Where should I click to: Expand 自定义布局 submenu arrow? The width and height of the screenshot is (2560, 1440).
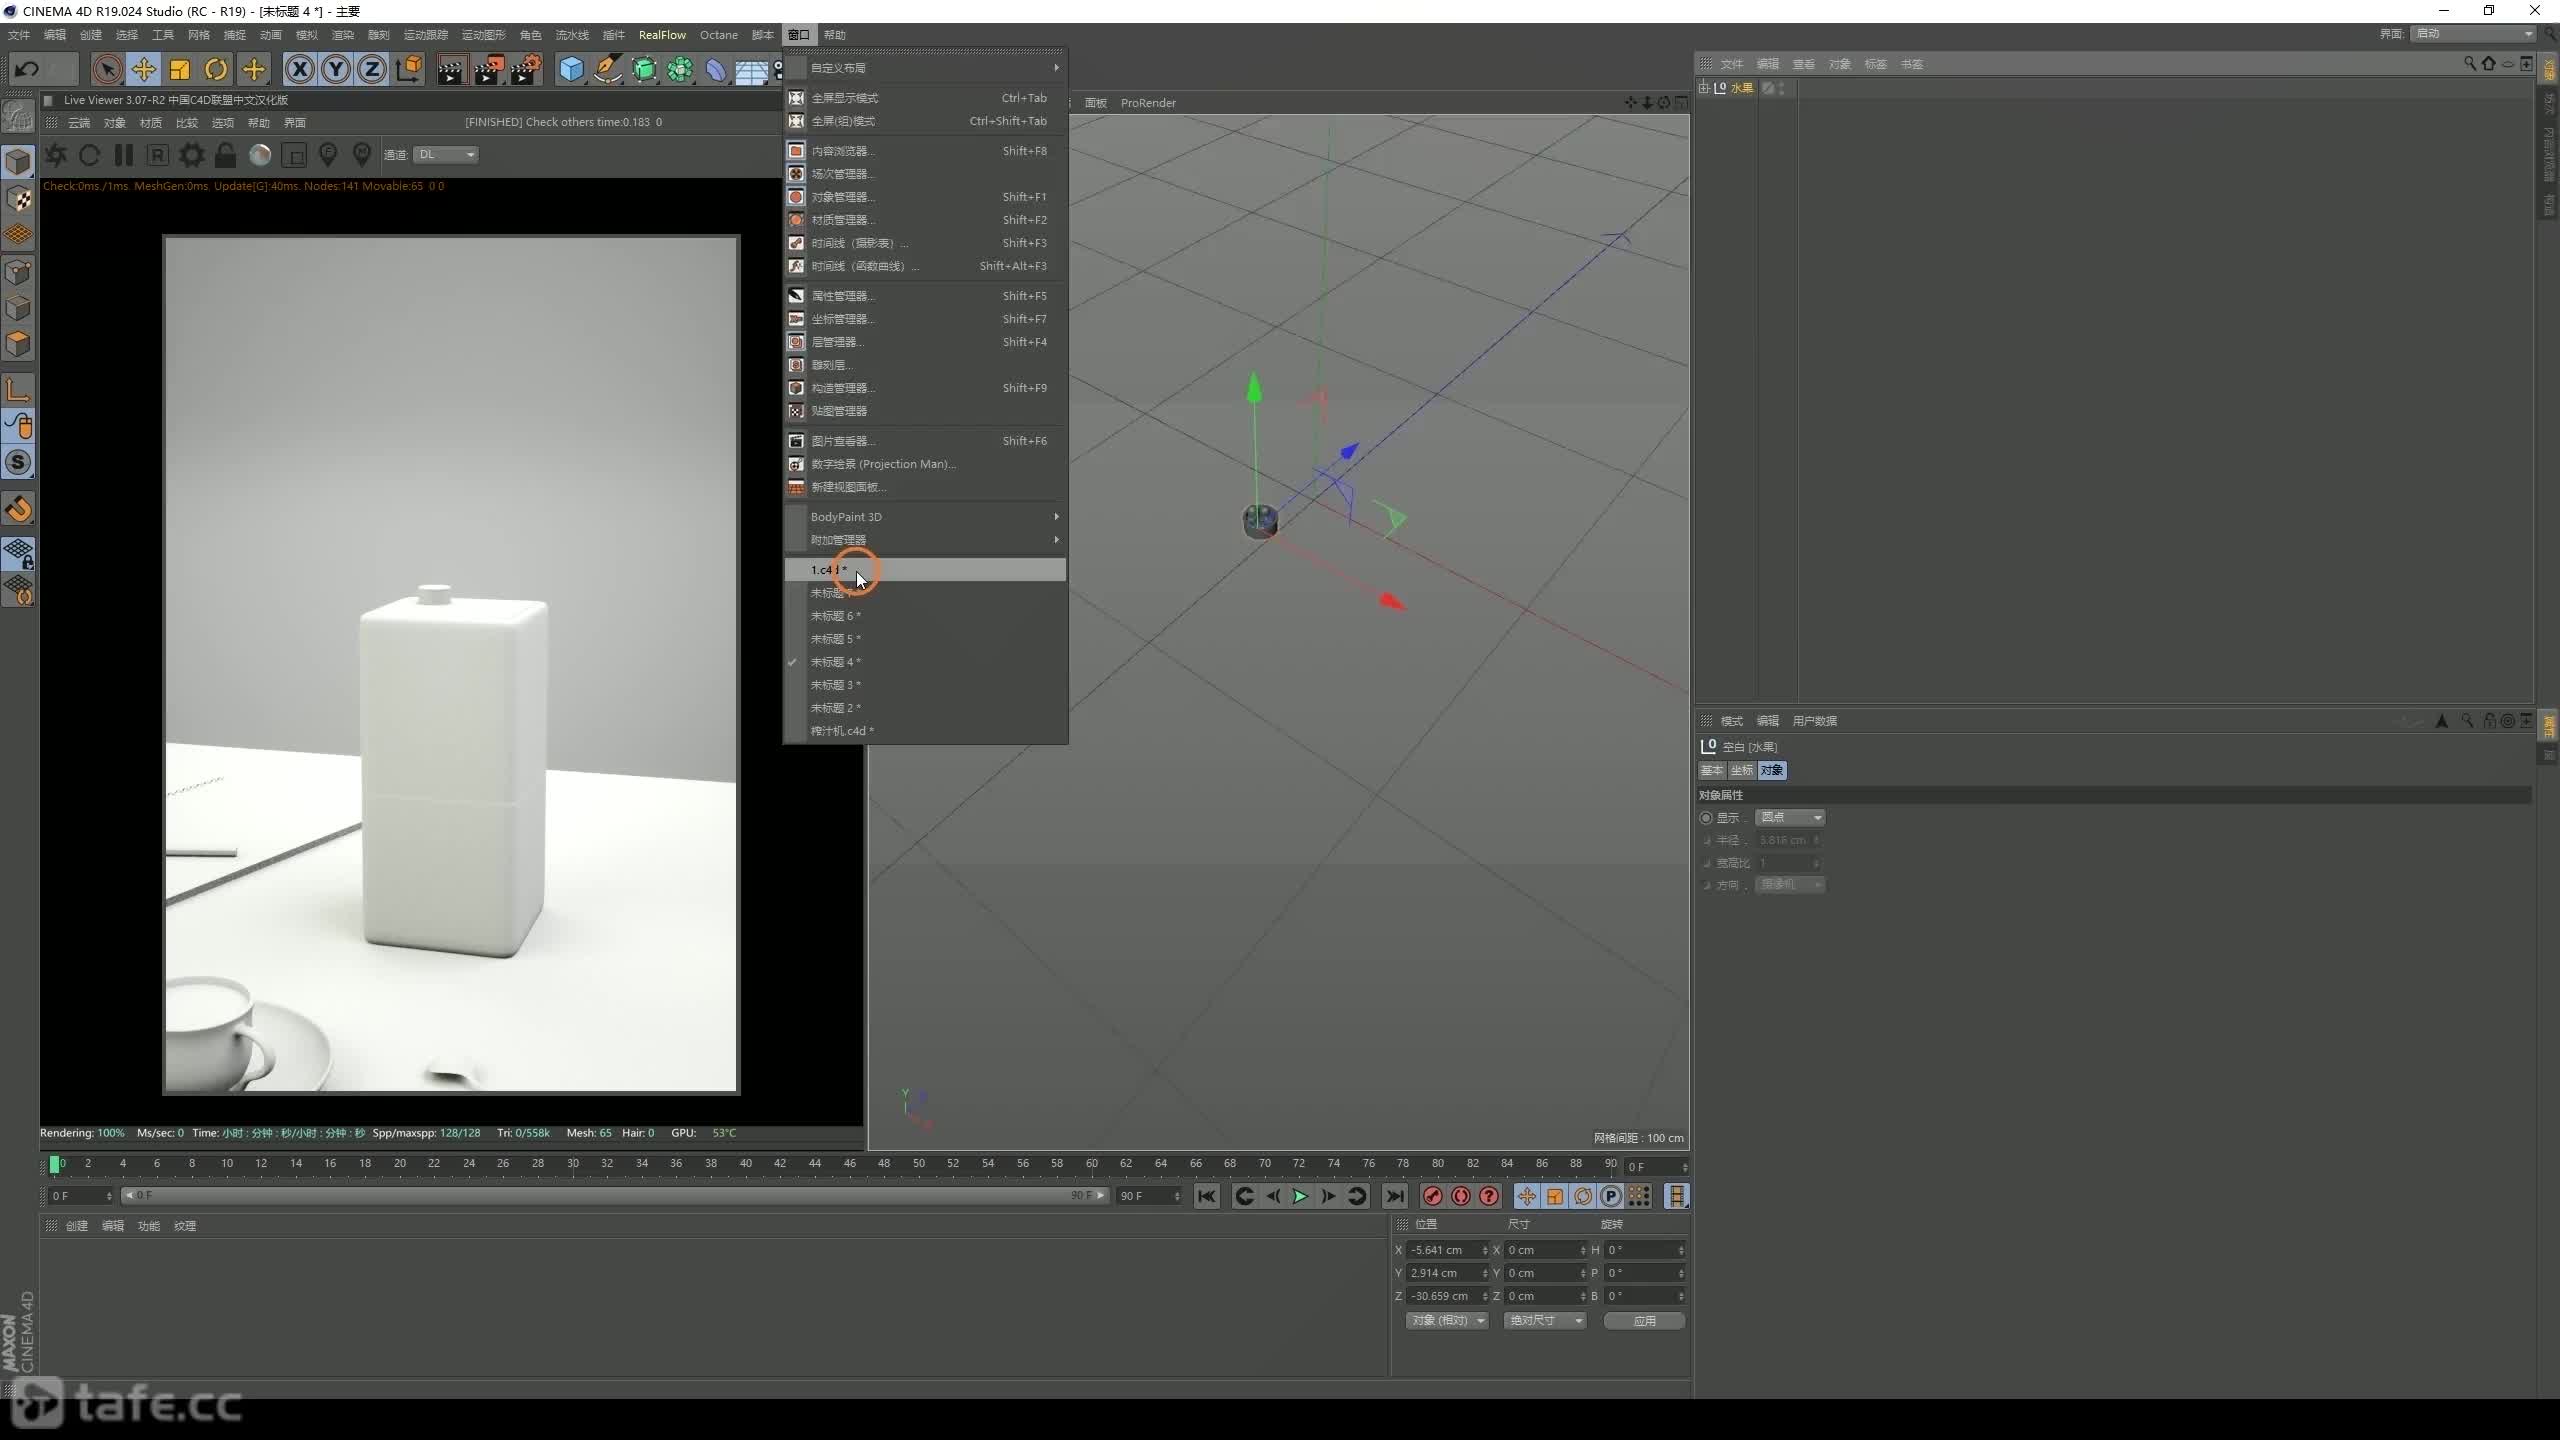tap(1056, 68)
